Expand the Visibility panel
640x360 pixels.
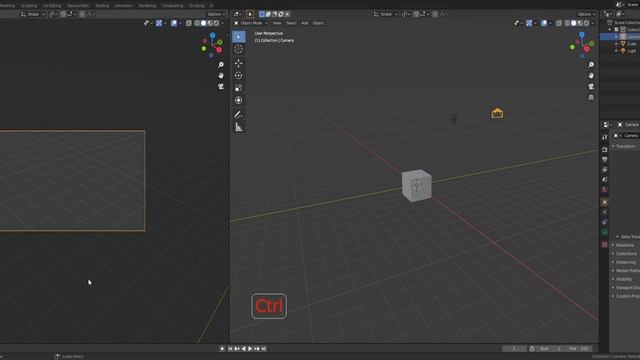(624, 279)
